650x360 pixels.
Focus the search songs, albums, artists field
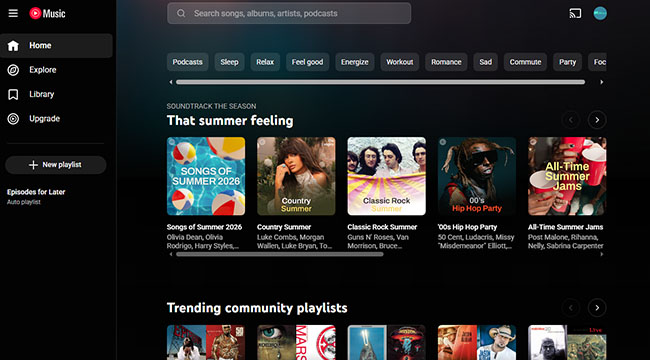pos(289,13)
